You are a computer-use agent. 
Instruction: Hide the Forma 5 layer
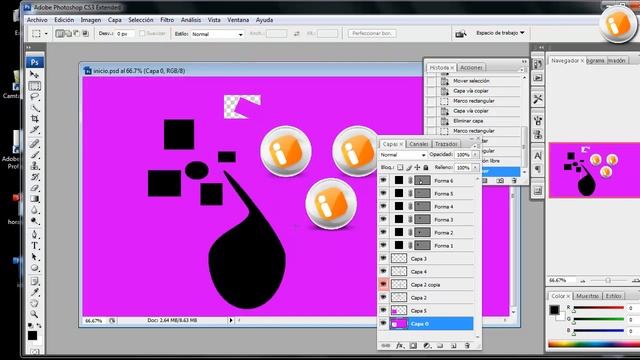tap(383, 193)
